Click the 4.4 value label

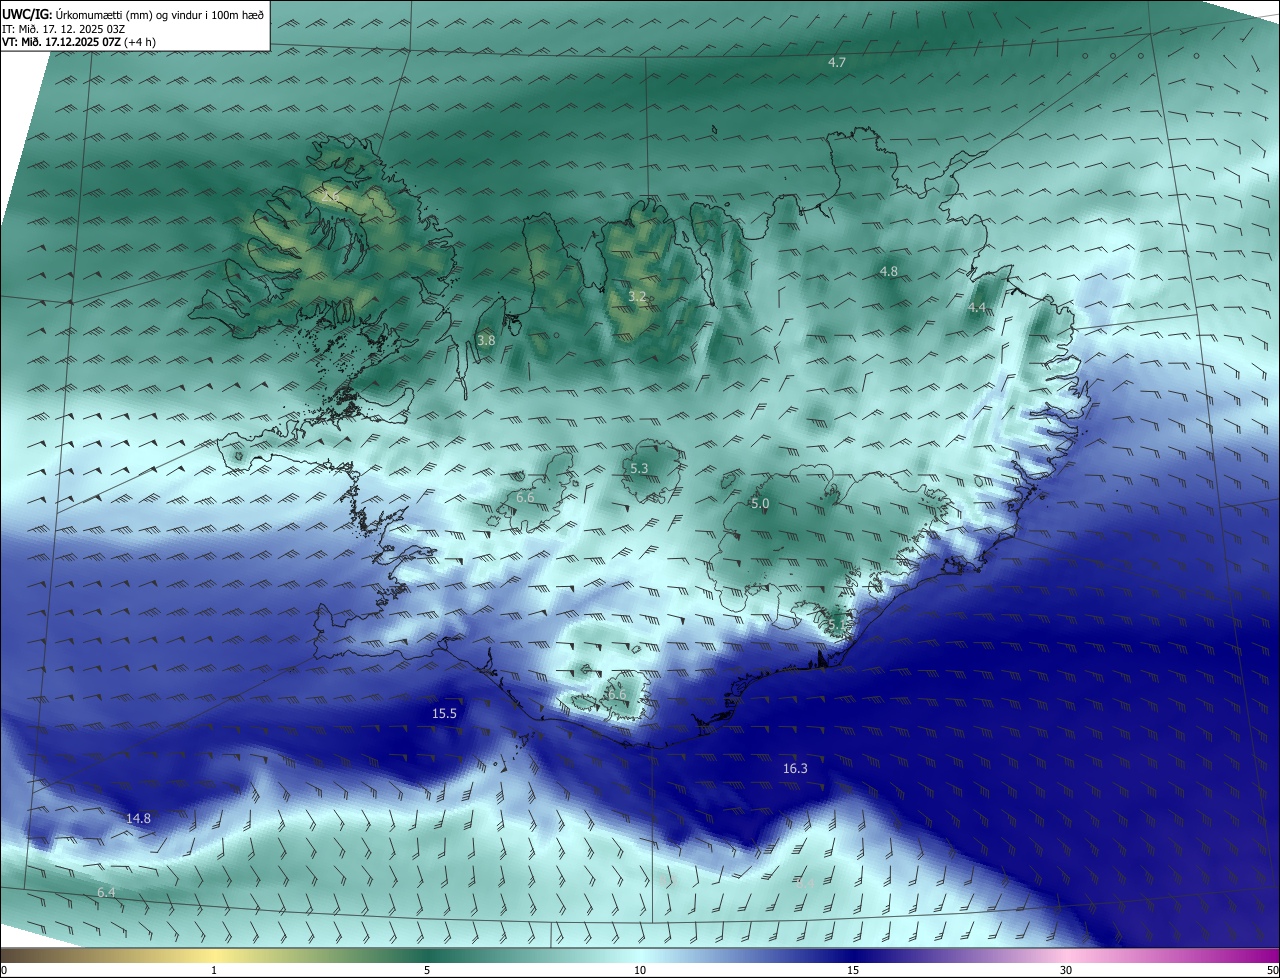(x=977, y=308)
